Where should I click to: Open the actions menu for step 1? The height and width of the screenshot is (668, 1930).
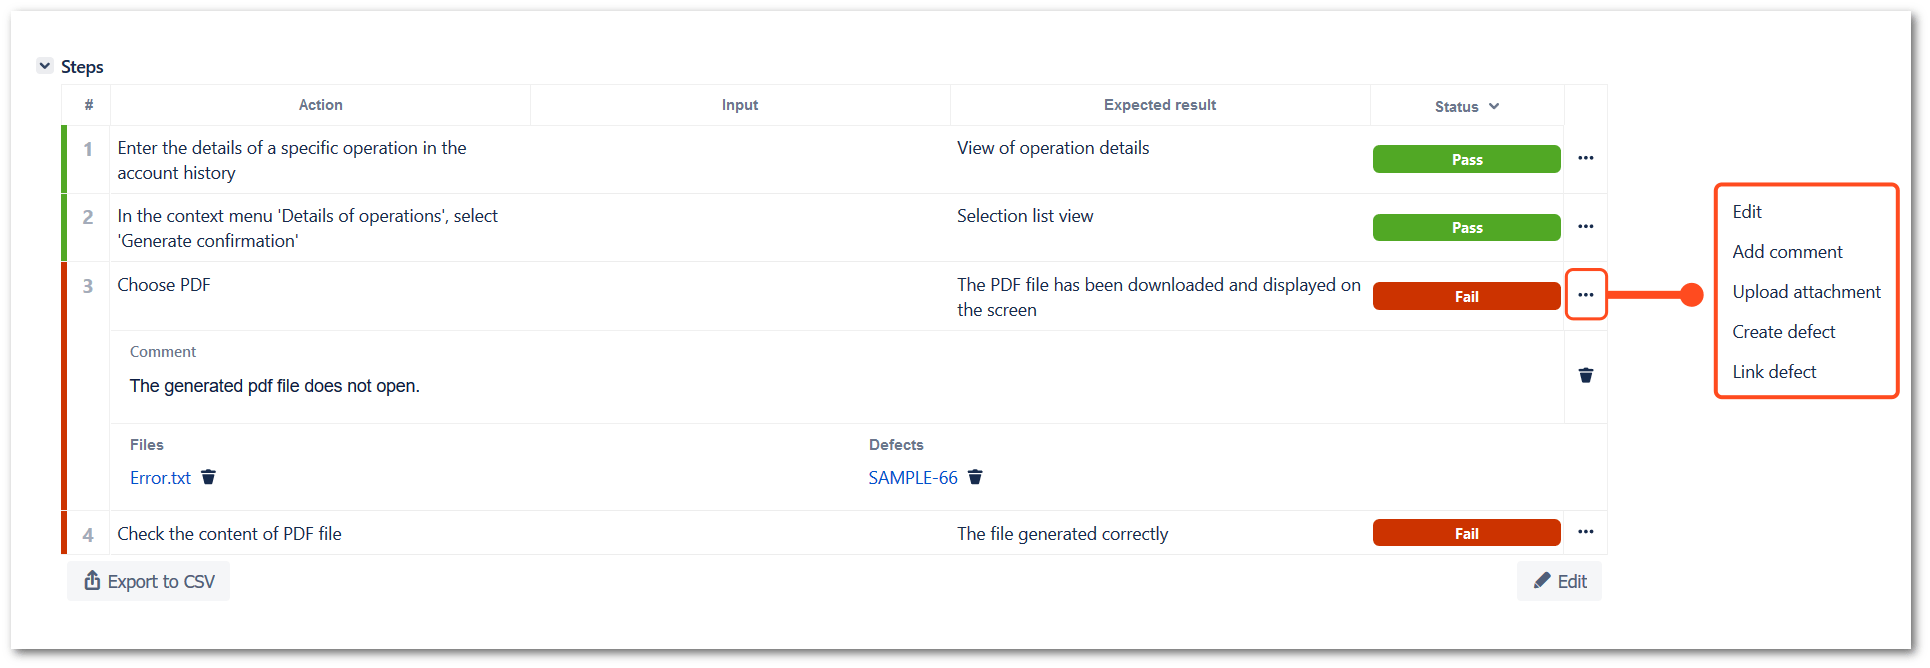tap(1585, 158)
